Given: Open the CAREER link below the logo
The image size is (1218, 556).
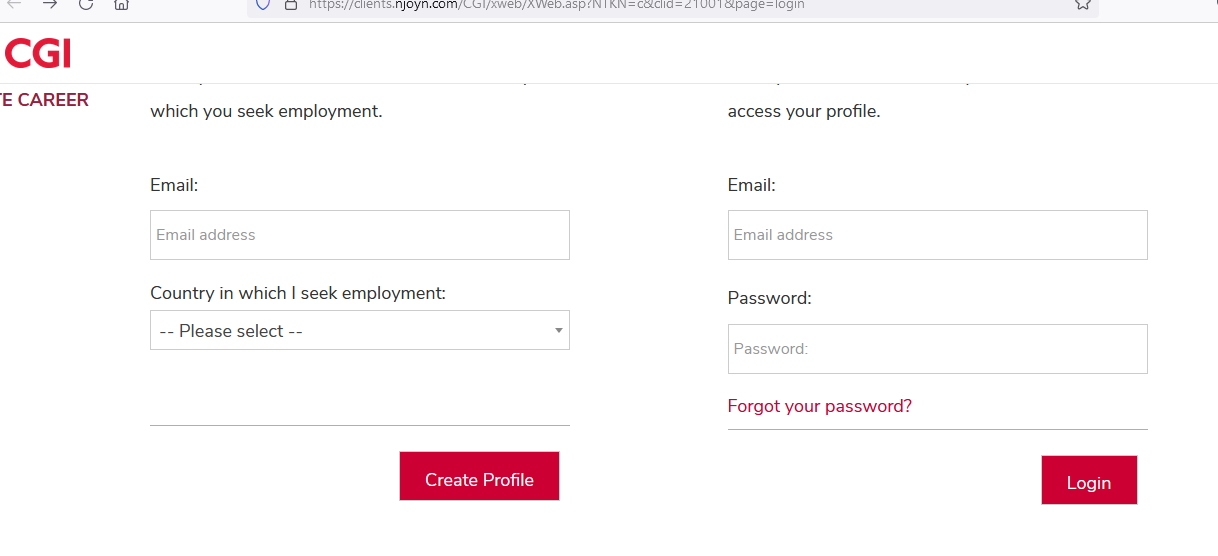Looking at the screenshot, I should pos(44,100).
